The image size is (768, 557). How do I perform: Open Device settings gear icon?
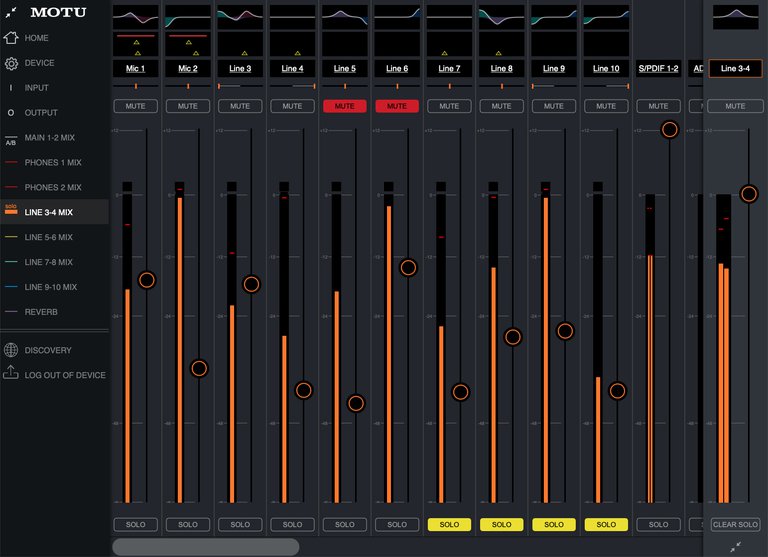coord(12,63)
